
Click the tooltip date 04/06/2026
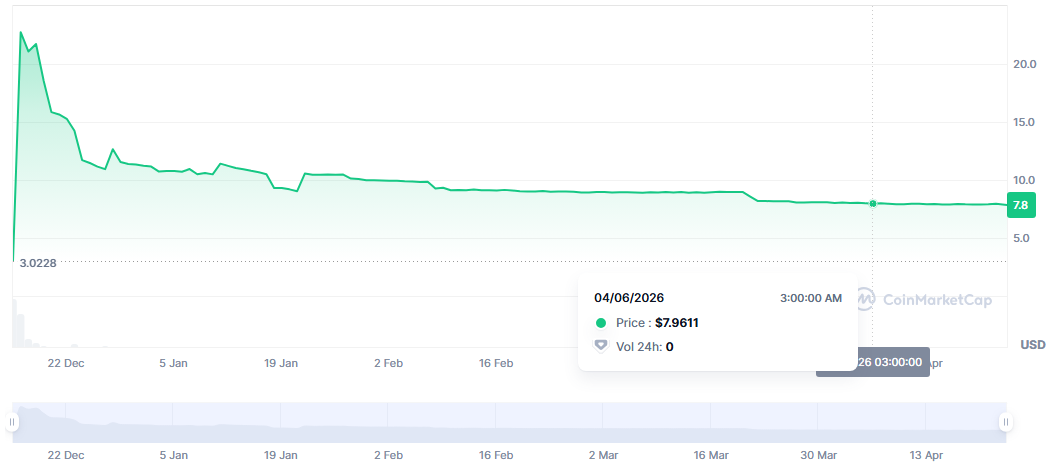[x=629, y=298]
